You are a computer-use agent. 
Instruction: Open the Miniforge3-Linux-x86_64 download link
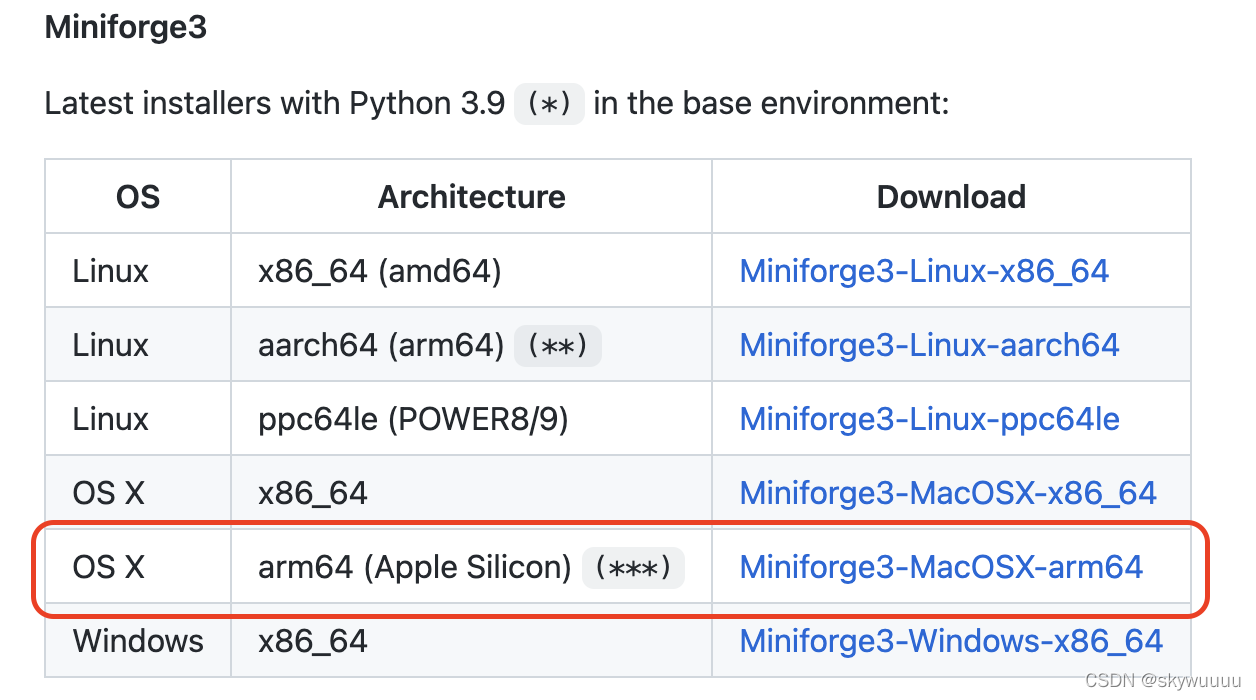click(x=924, y=271)
